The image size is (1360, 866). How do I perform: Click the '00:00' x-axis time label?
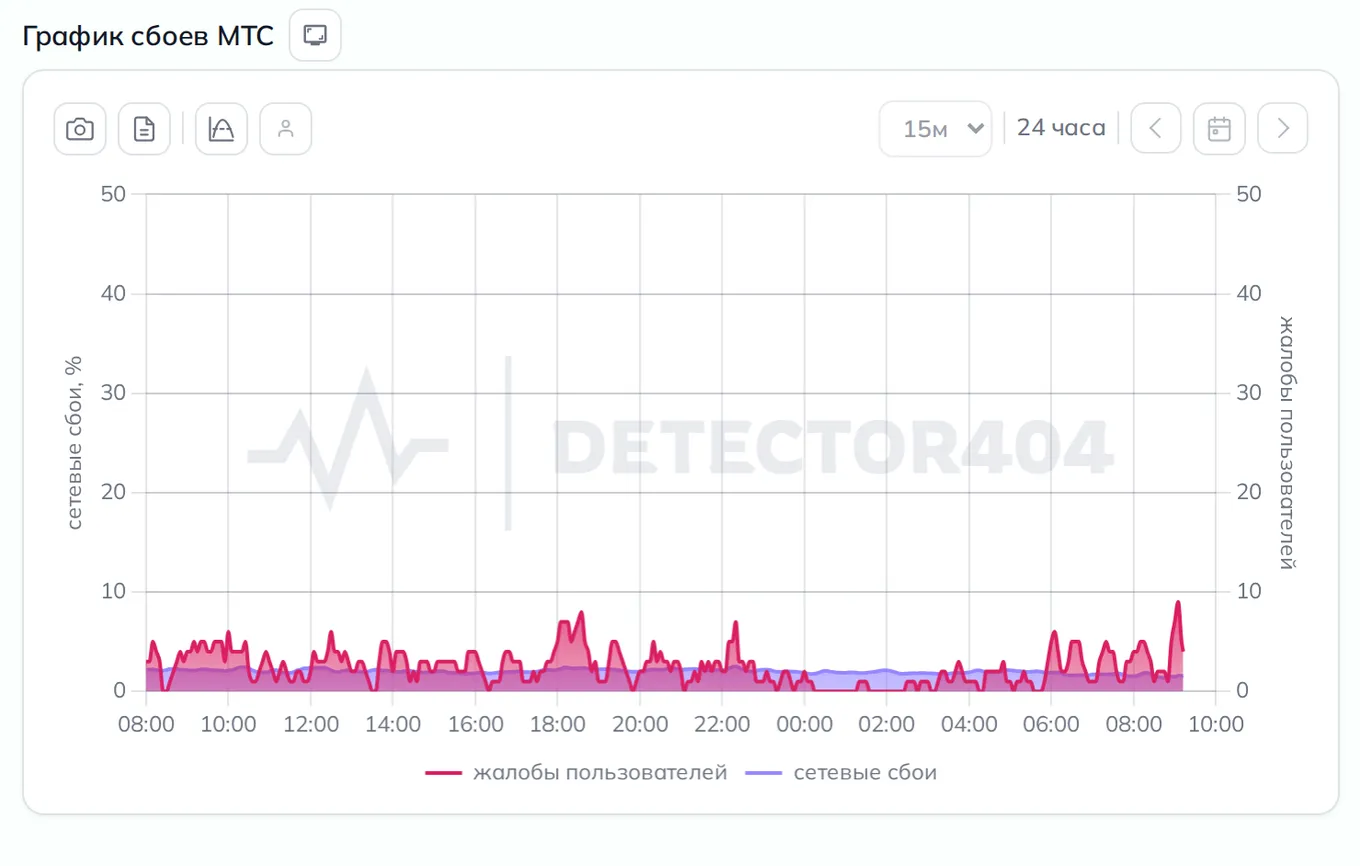[x=804, y=723]
